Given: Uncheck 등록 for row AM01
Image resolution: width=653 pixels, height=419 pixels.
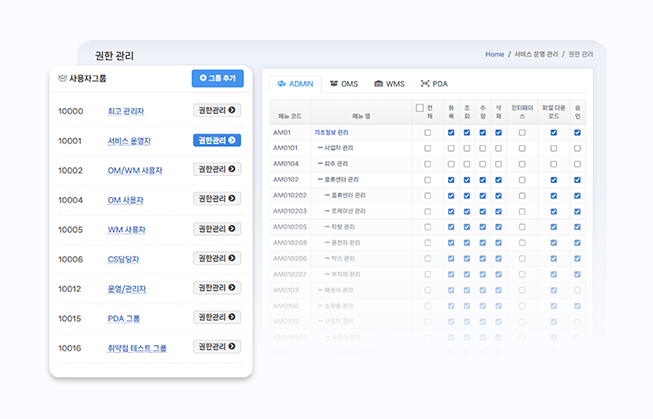Looking at the screenshot, I should pos(451,132).
